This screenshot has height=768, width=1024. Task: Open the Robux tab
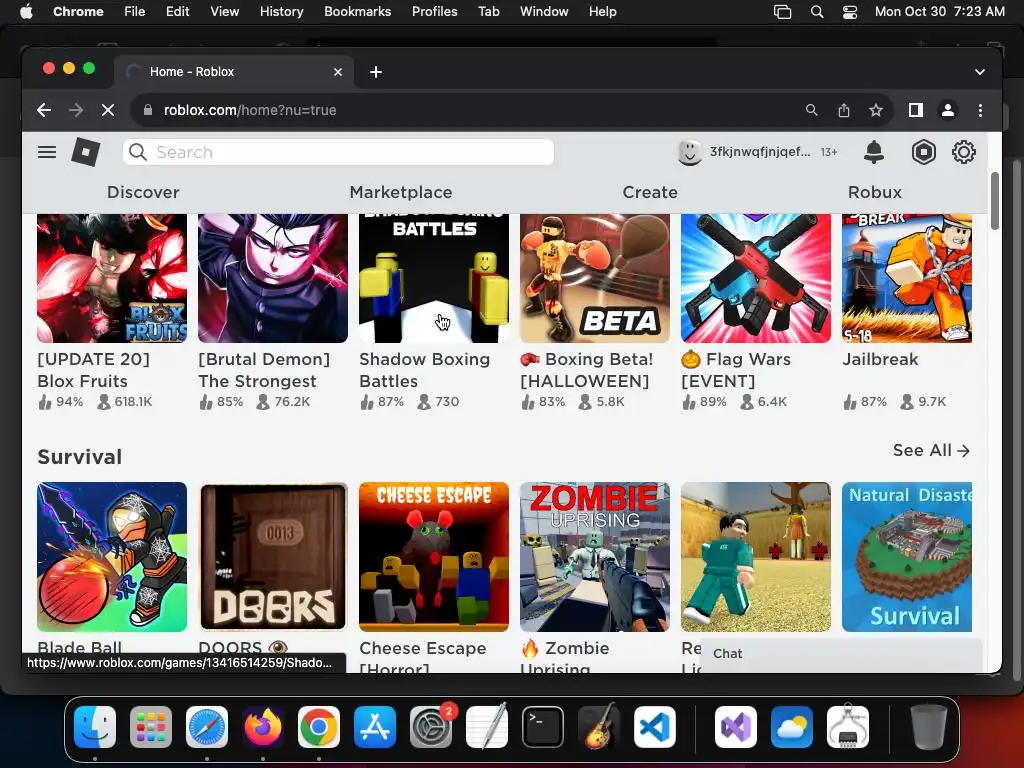pyautogui.click(x=874, y=192)
